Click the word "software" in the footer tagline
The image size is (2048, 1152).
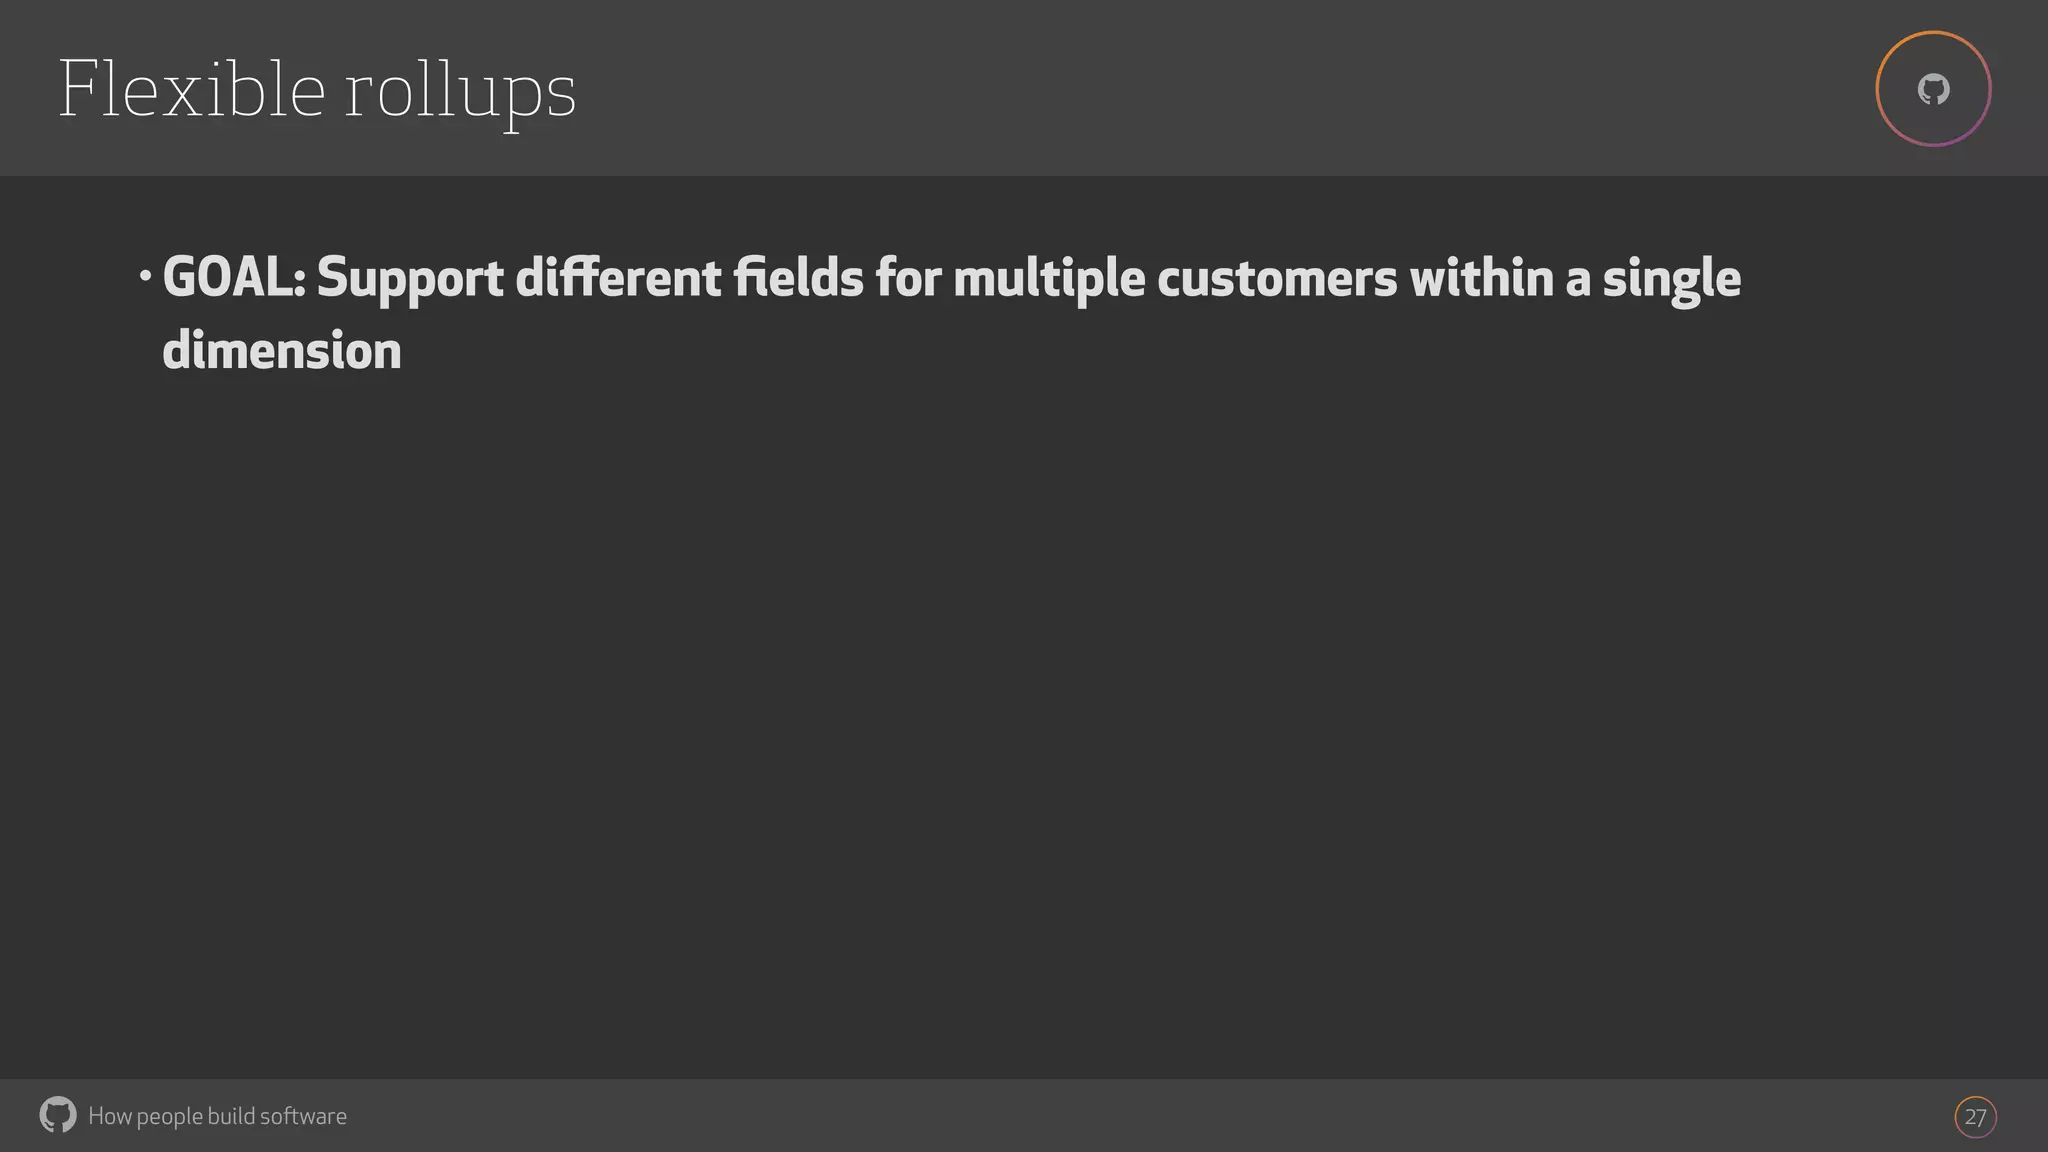click(x=303, y=1116)
